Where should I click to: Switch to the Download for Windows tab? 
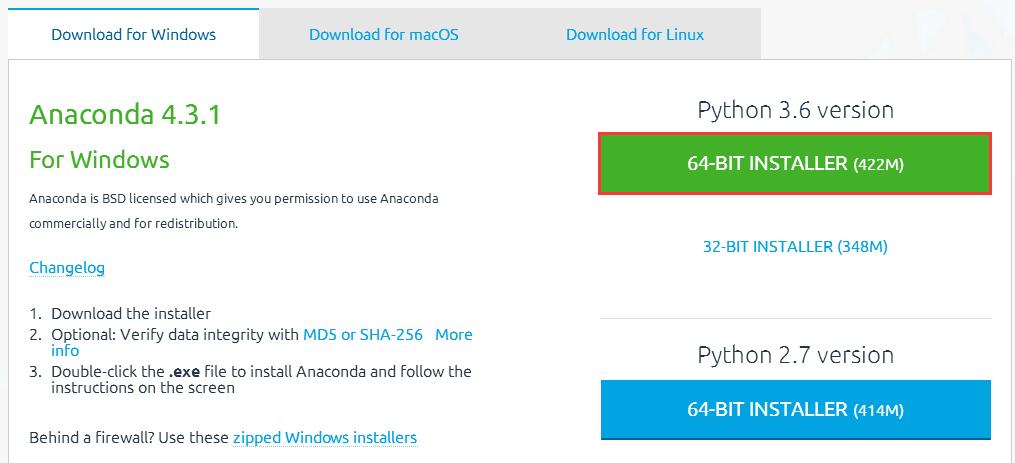click(x=133, y=34)
